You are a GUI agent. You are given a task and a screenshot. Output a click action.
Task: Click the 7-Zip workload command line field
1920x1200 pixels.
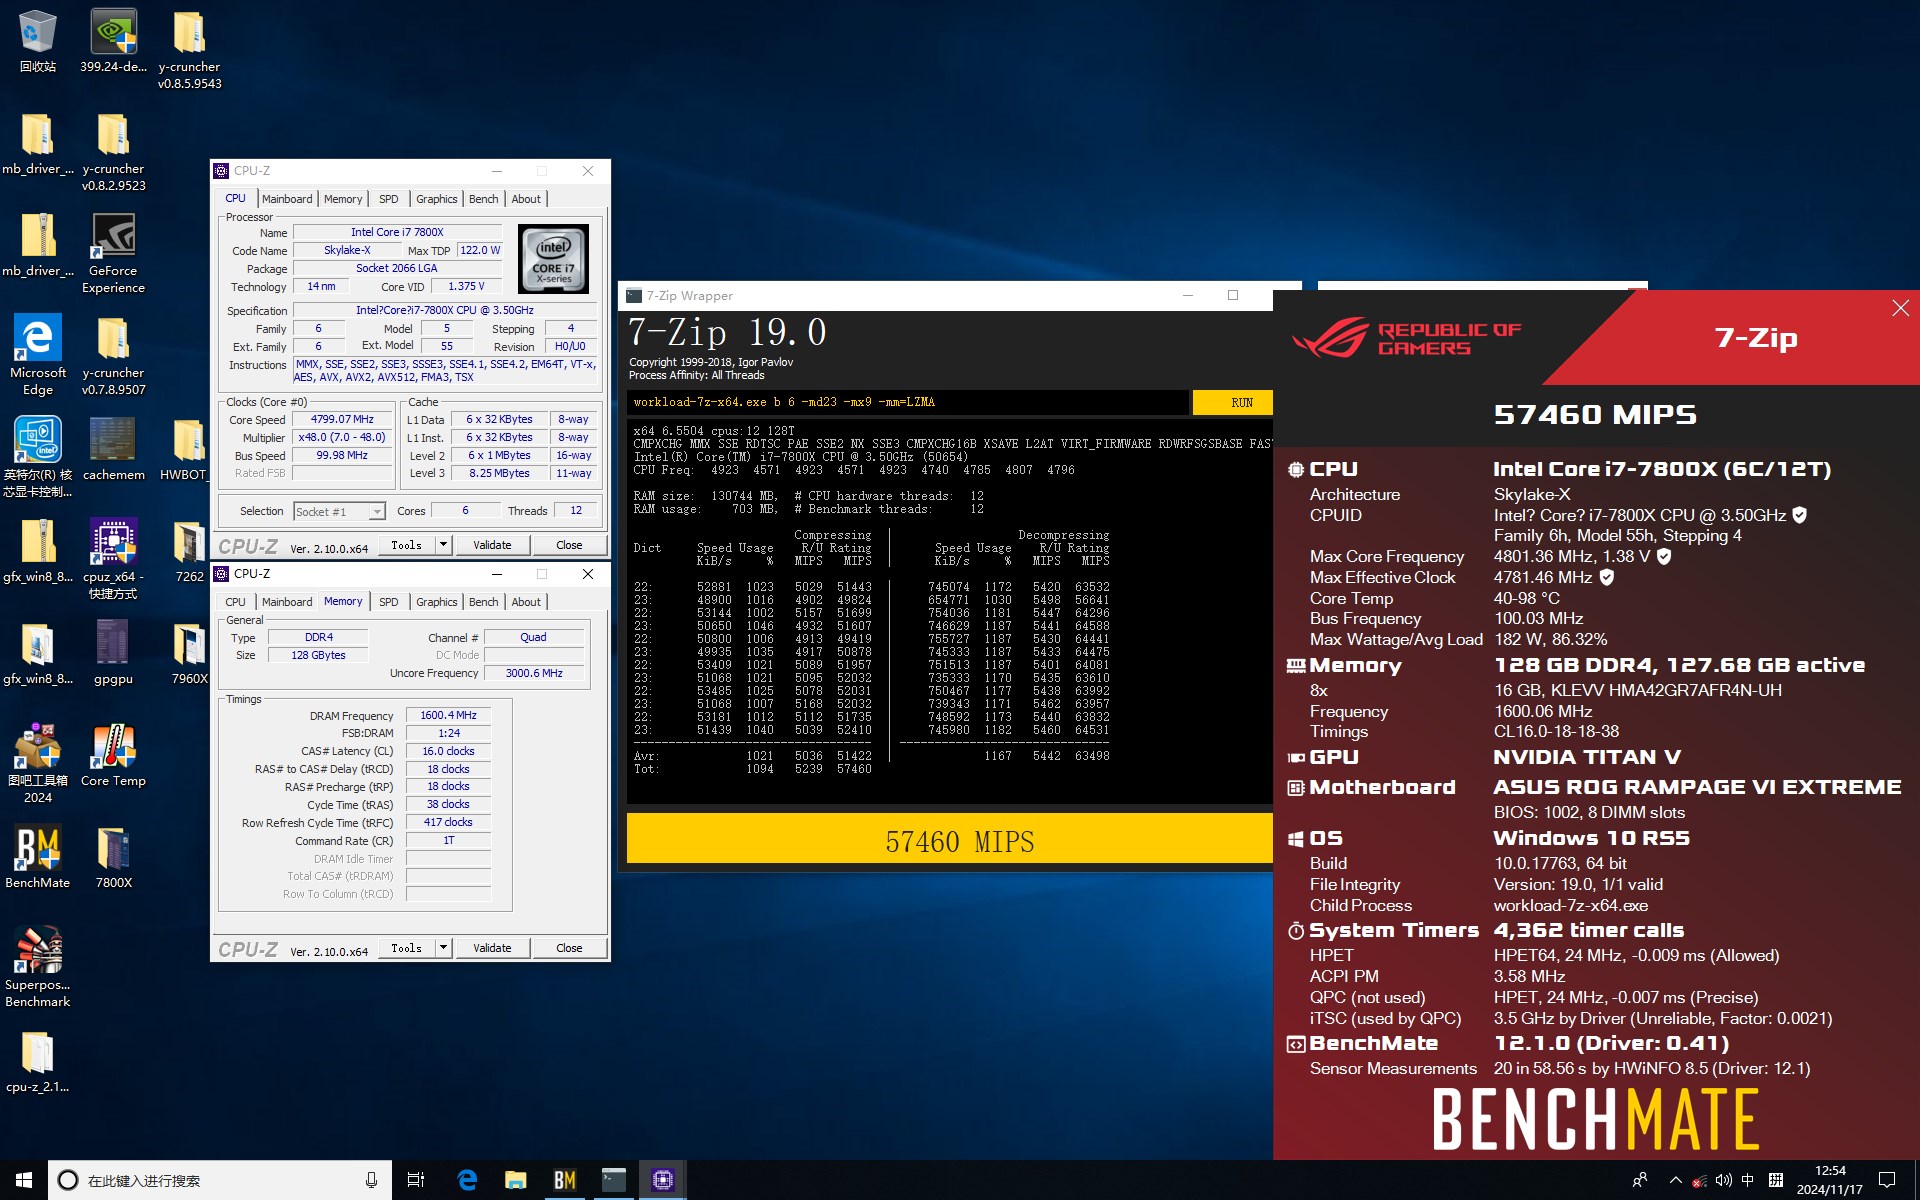[x=907, y=402]
